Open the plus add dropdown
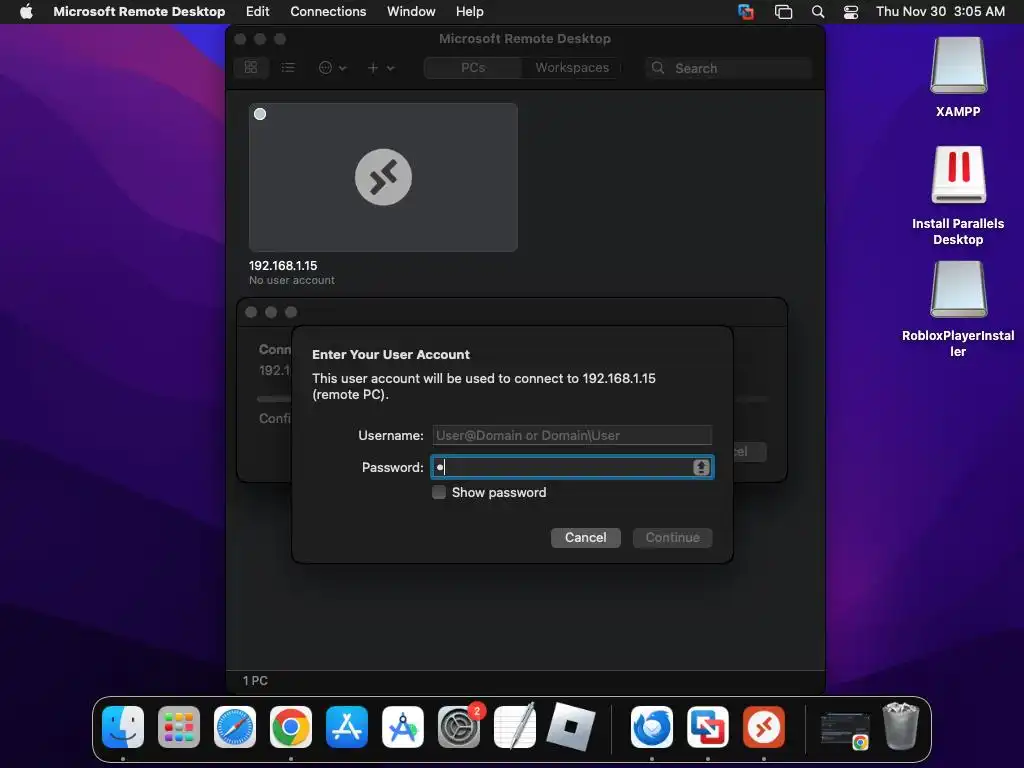Viewport: 1024px width, 768px height. point(381,68)
